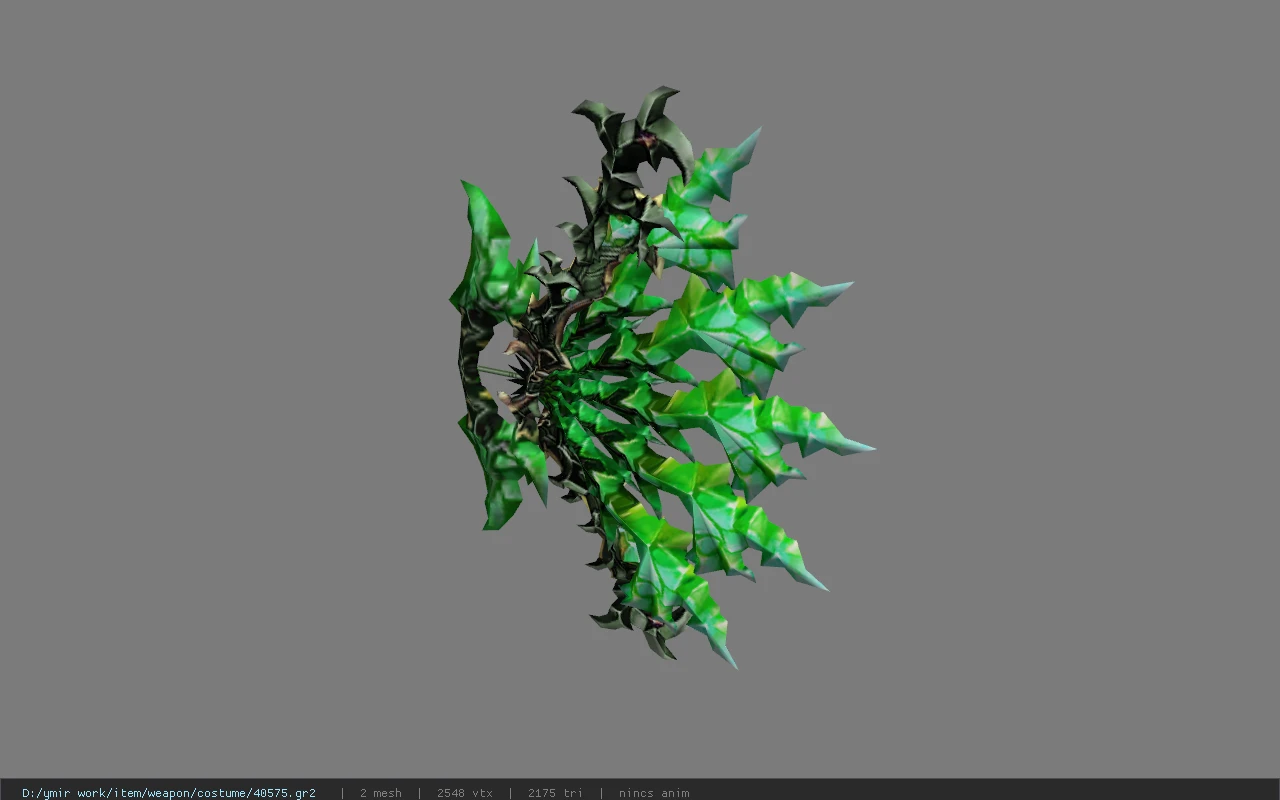Click the '2548 vtx' status entry
Viewport: 1280px width, 800px height.
tap(465, 793)
